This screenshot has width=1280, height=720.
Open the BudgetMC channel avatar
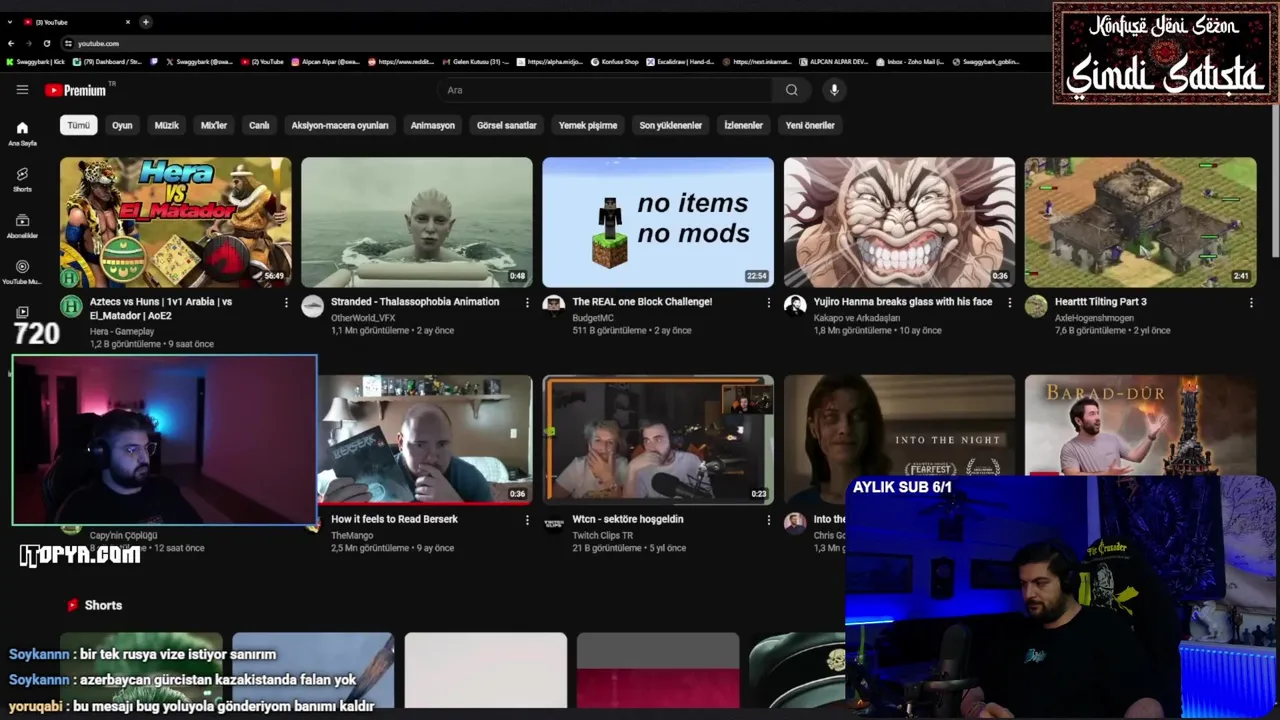click(553, 306)
